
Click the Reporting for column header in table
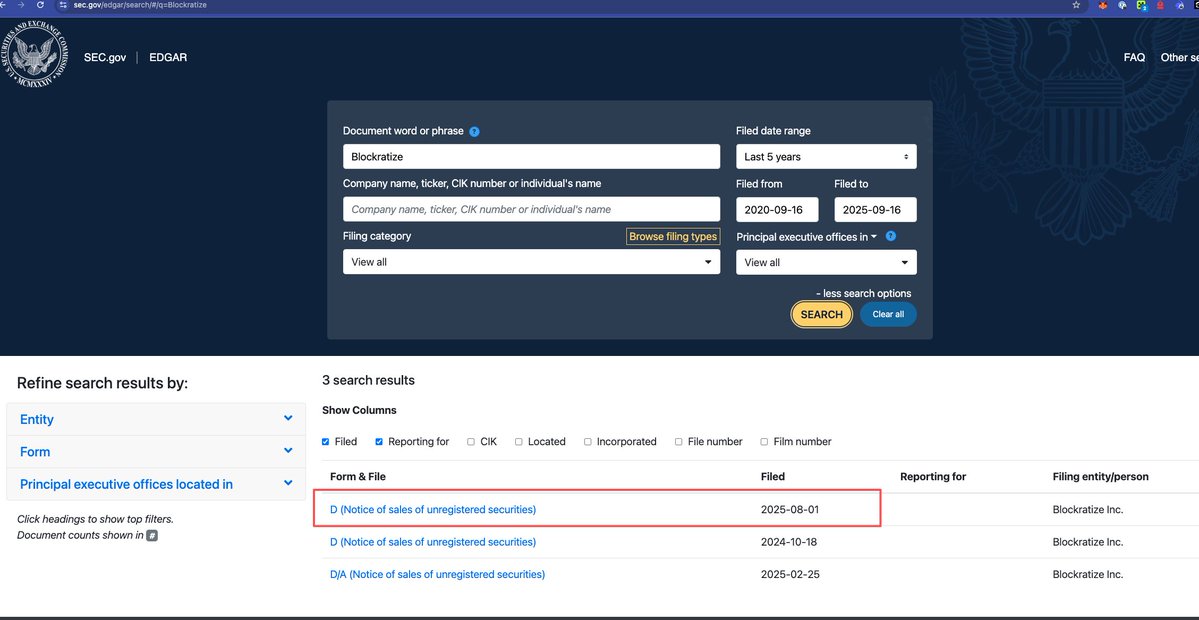pyautogui.click(x=933, y=476)
